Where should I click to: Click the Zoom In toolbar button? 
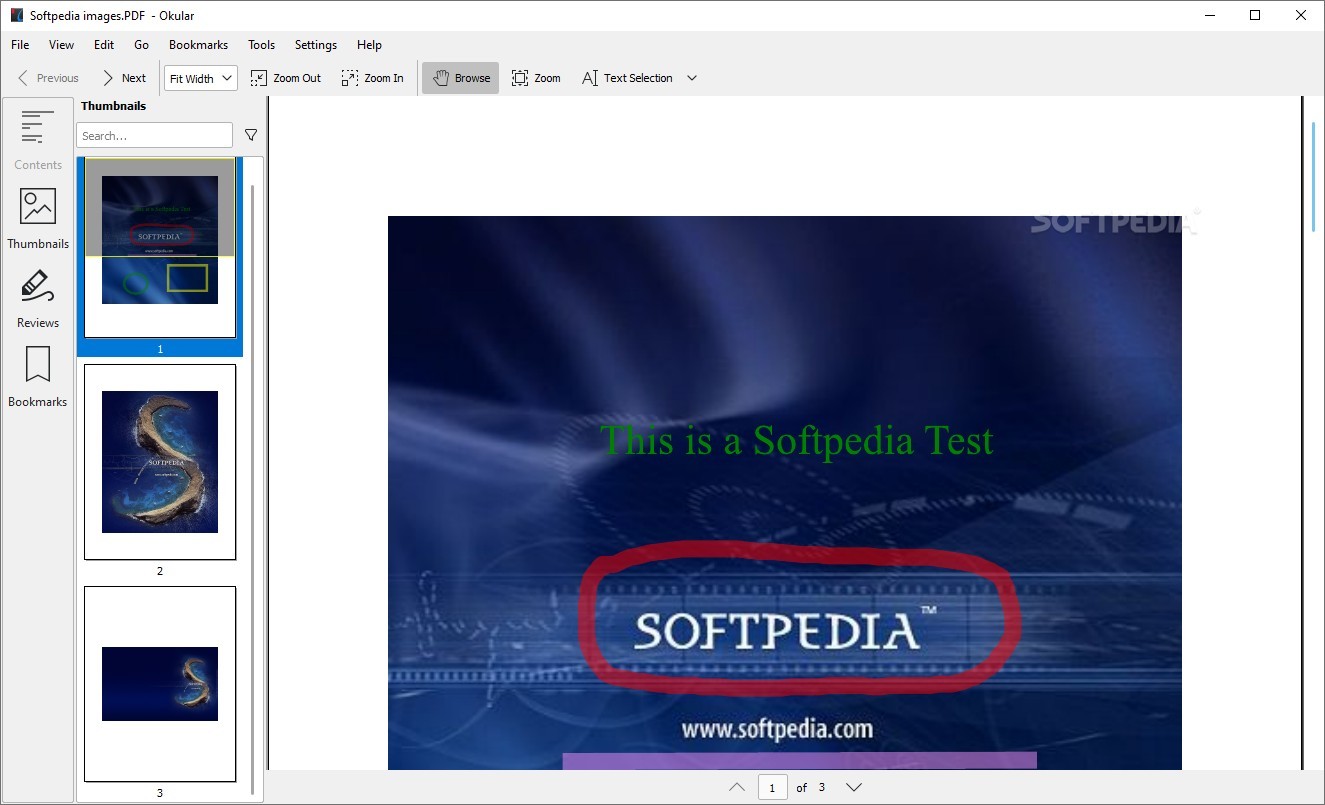[x=372, y=78]
